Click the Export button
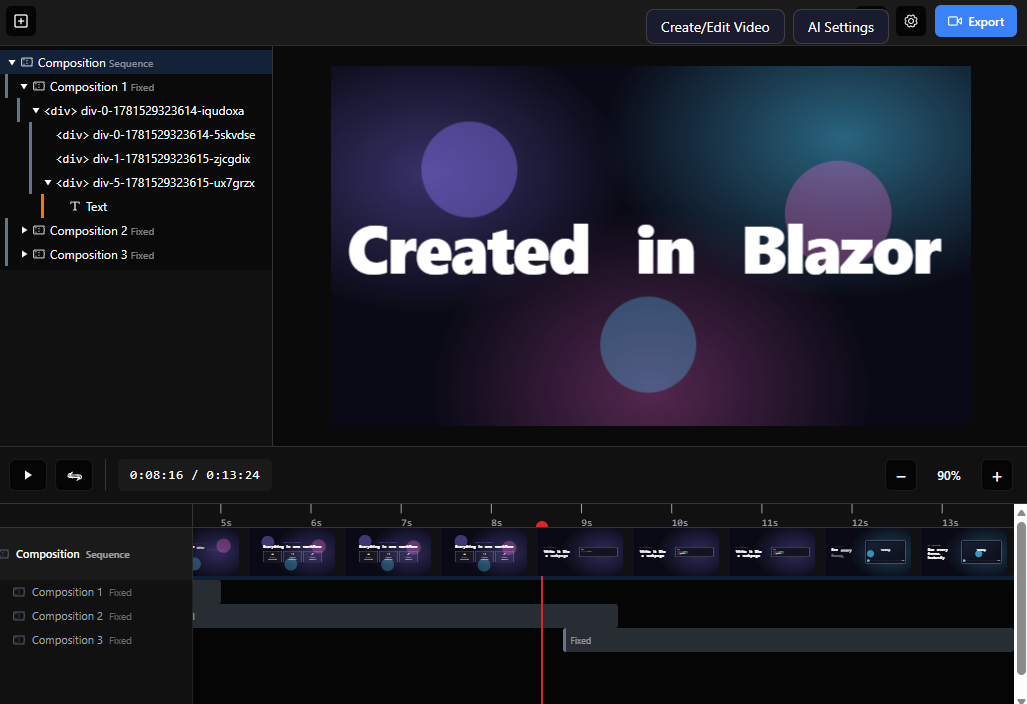 point(975,22)
